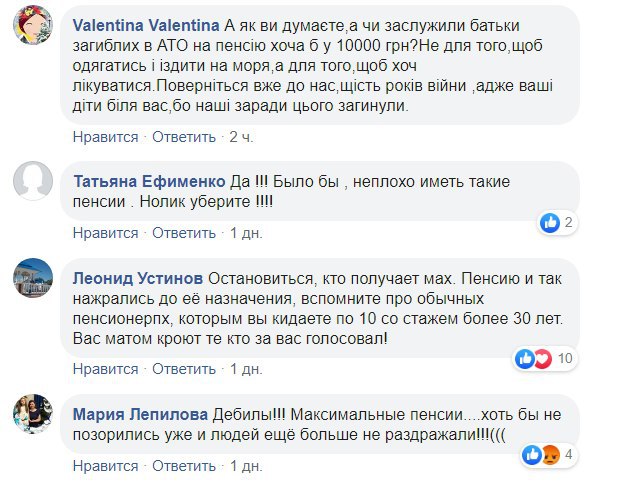This screenshot has height=489, width=617.
Task: Click the like reaction icon on Татьяна's comment
Action: tap(549, 222)
